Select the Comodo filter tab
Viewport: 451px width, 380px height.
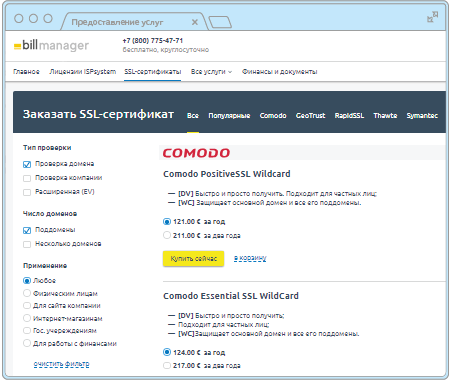coord(273,116)
